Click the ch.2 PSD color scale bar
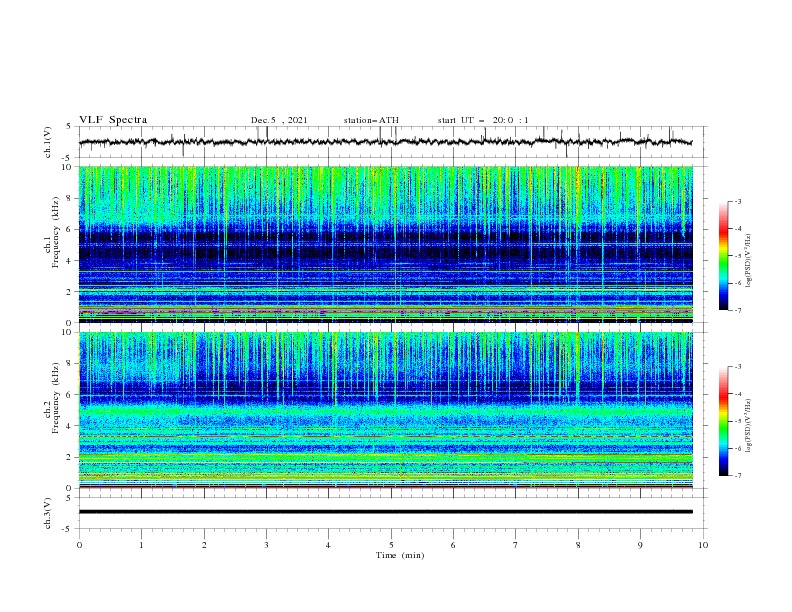Viewport: 792px width, 612px height. coord(724,421)
